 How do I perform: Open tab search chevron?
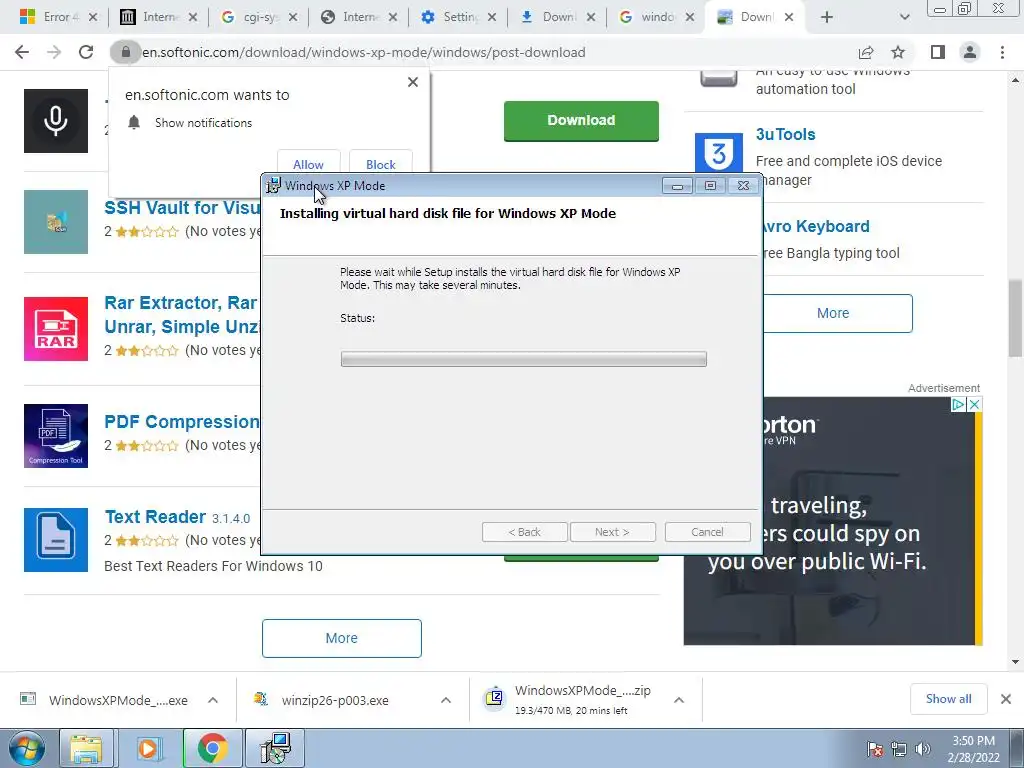(904, 18)
